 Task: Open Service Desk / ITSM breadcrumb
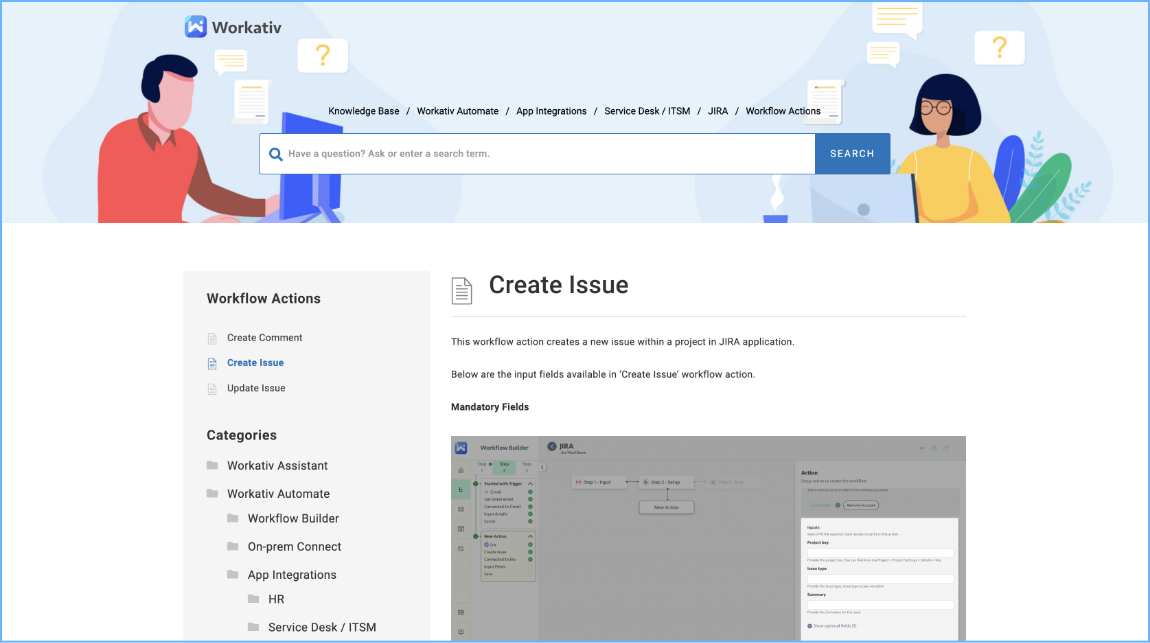(x=647, y=111)
